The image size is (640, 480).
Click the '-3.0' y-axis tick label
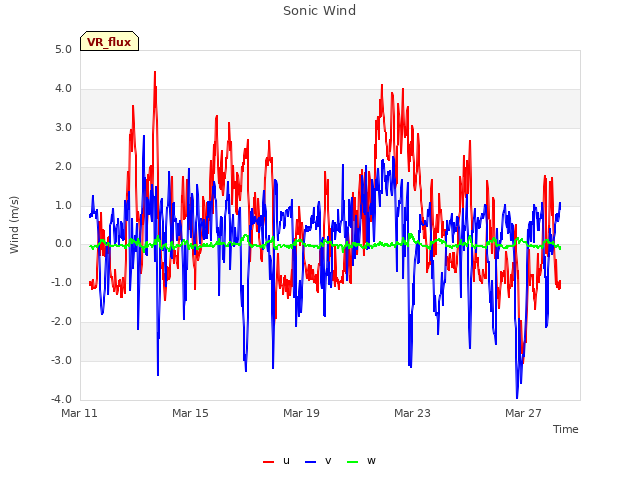[61, 360]
